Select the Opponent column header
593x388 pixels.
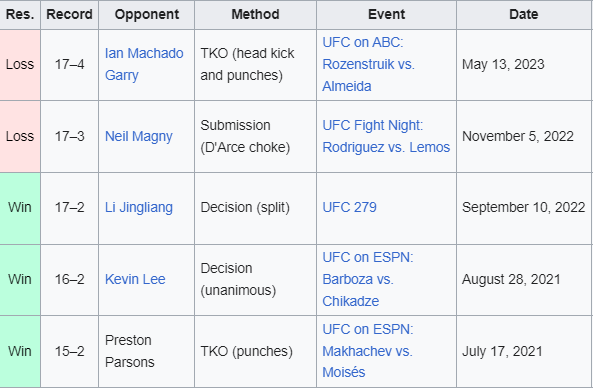147,14
